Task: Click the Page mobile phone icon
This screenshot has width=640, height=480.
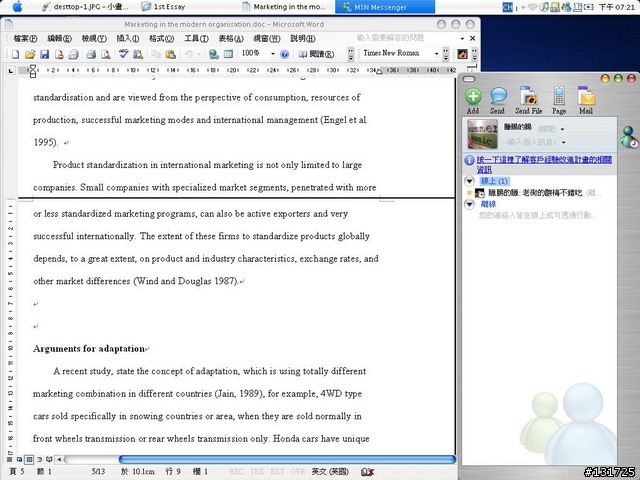Action: click(559, 96)
